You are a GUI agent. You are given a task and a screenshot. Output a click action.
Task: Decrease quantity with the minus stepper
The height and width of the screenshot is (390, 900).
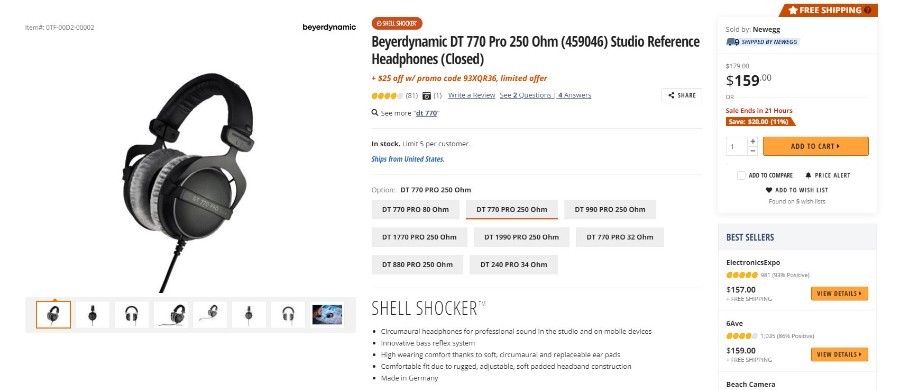tap(752, 150)
